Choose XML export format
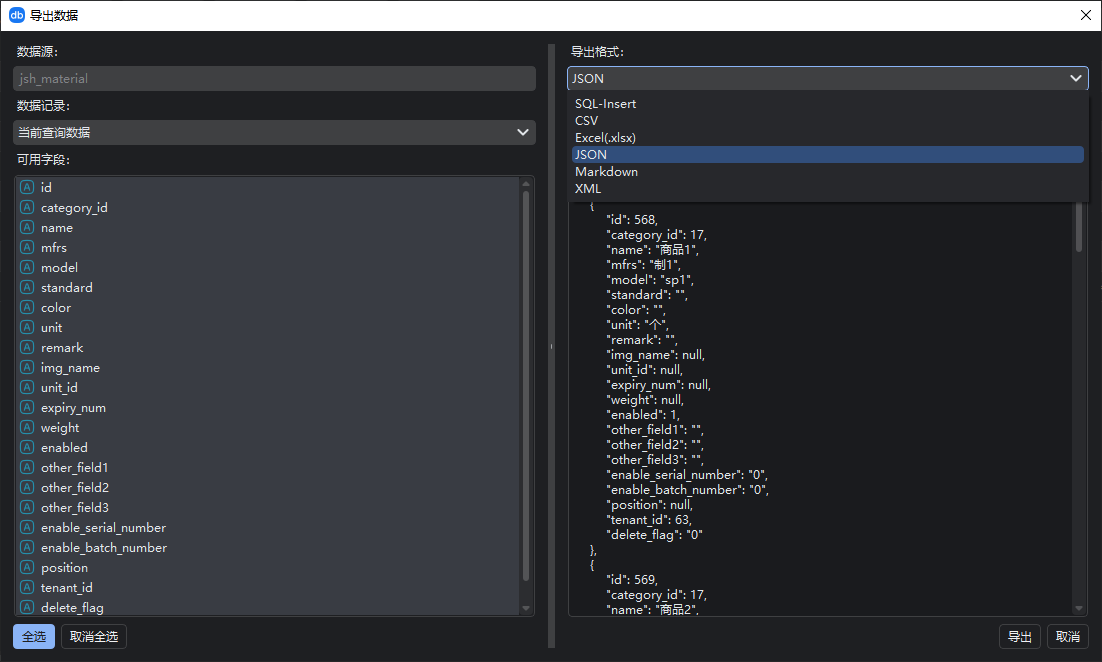The image size is (1102, 662). (827, 188)
